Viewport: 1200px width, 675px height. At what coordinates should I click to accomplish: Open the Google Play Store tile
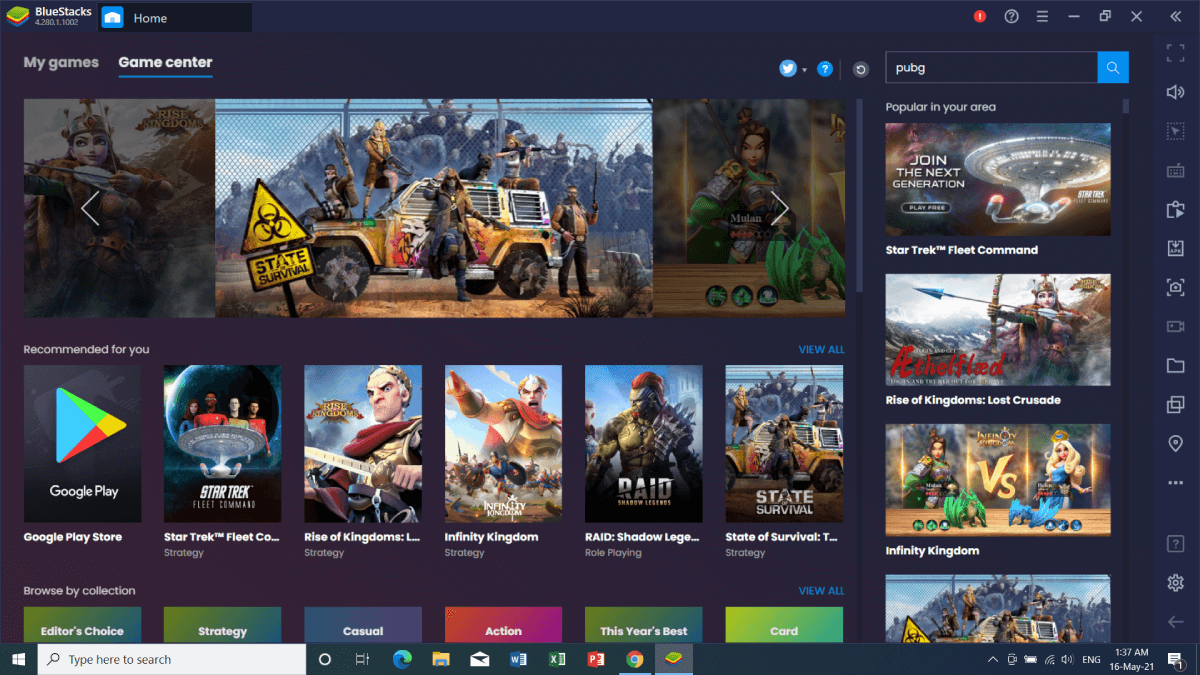coord(82,444)
